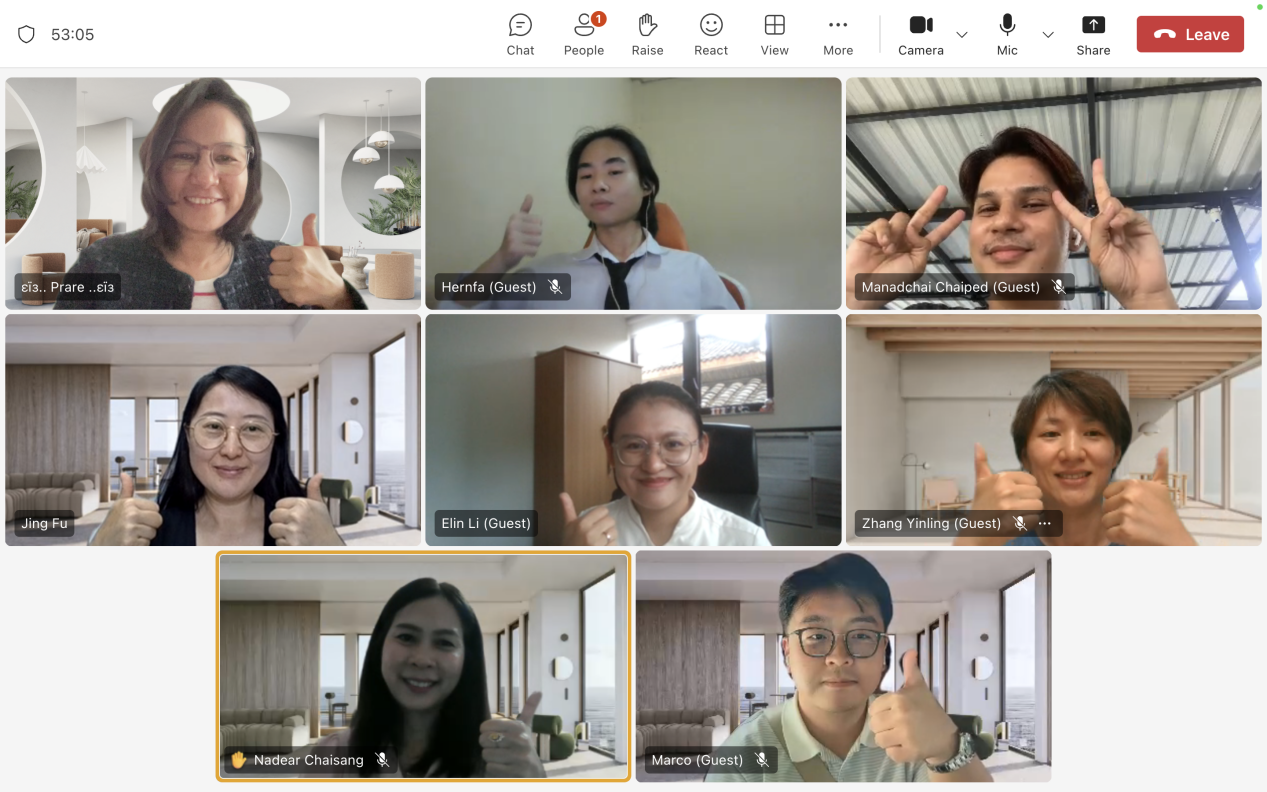This screenshot has width=1267, height=792.
Task: Leave the meeting
Action: [x=1190, y=35]
